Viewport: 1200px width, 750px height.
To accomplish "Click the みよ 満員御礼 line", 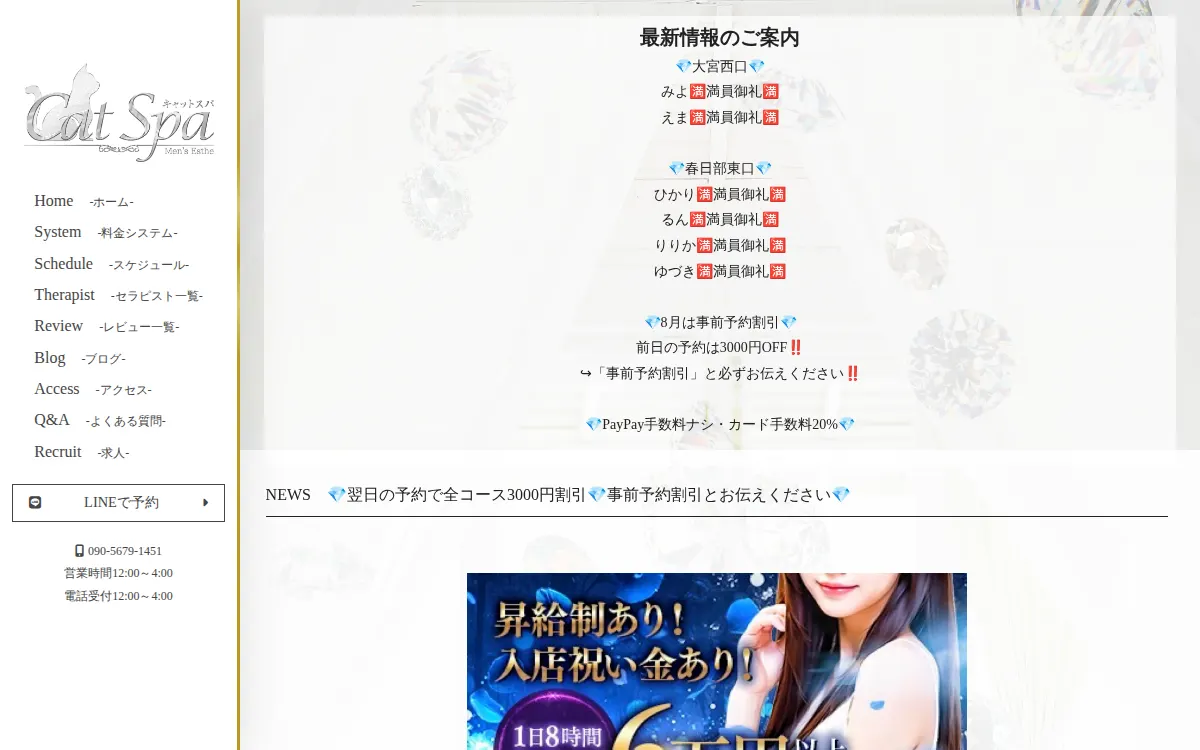I will 719,91.
